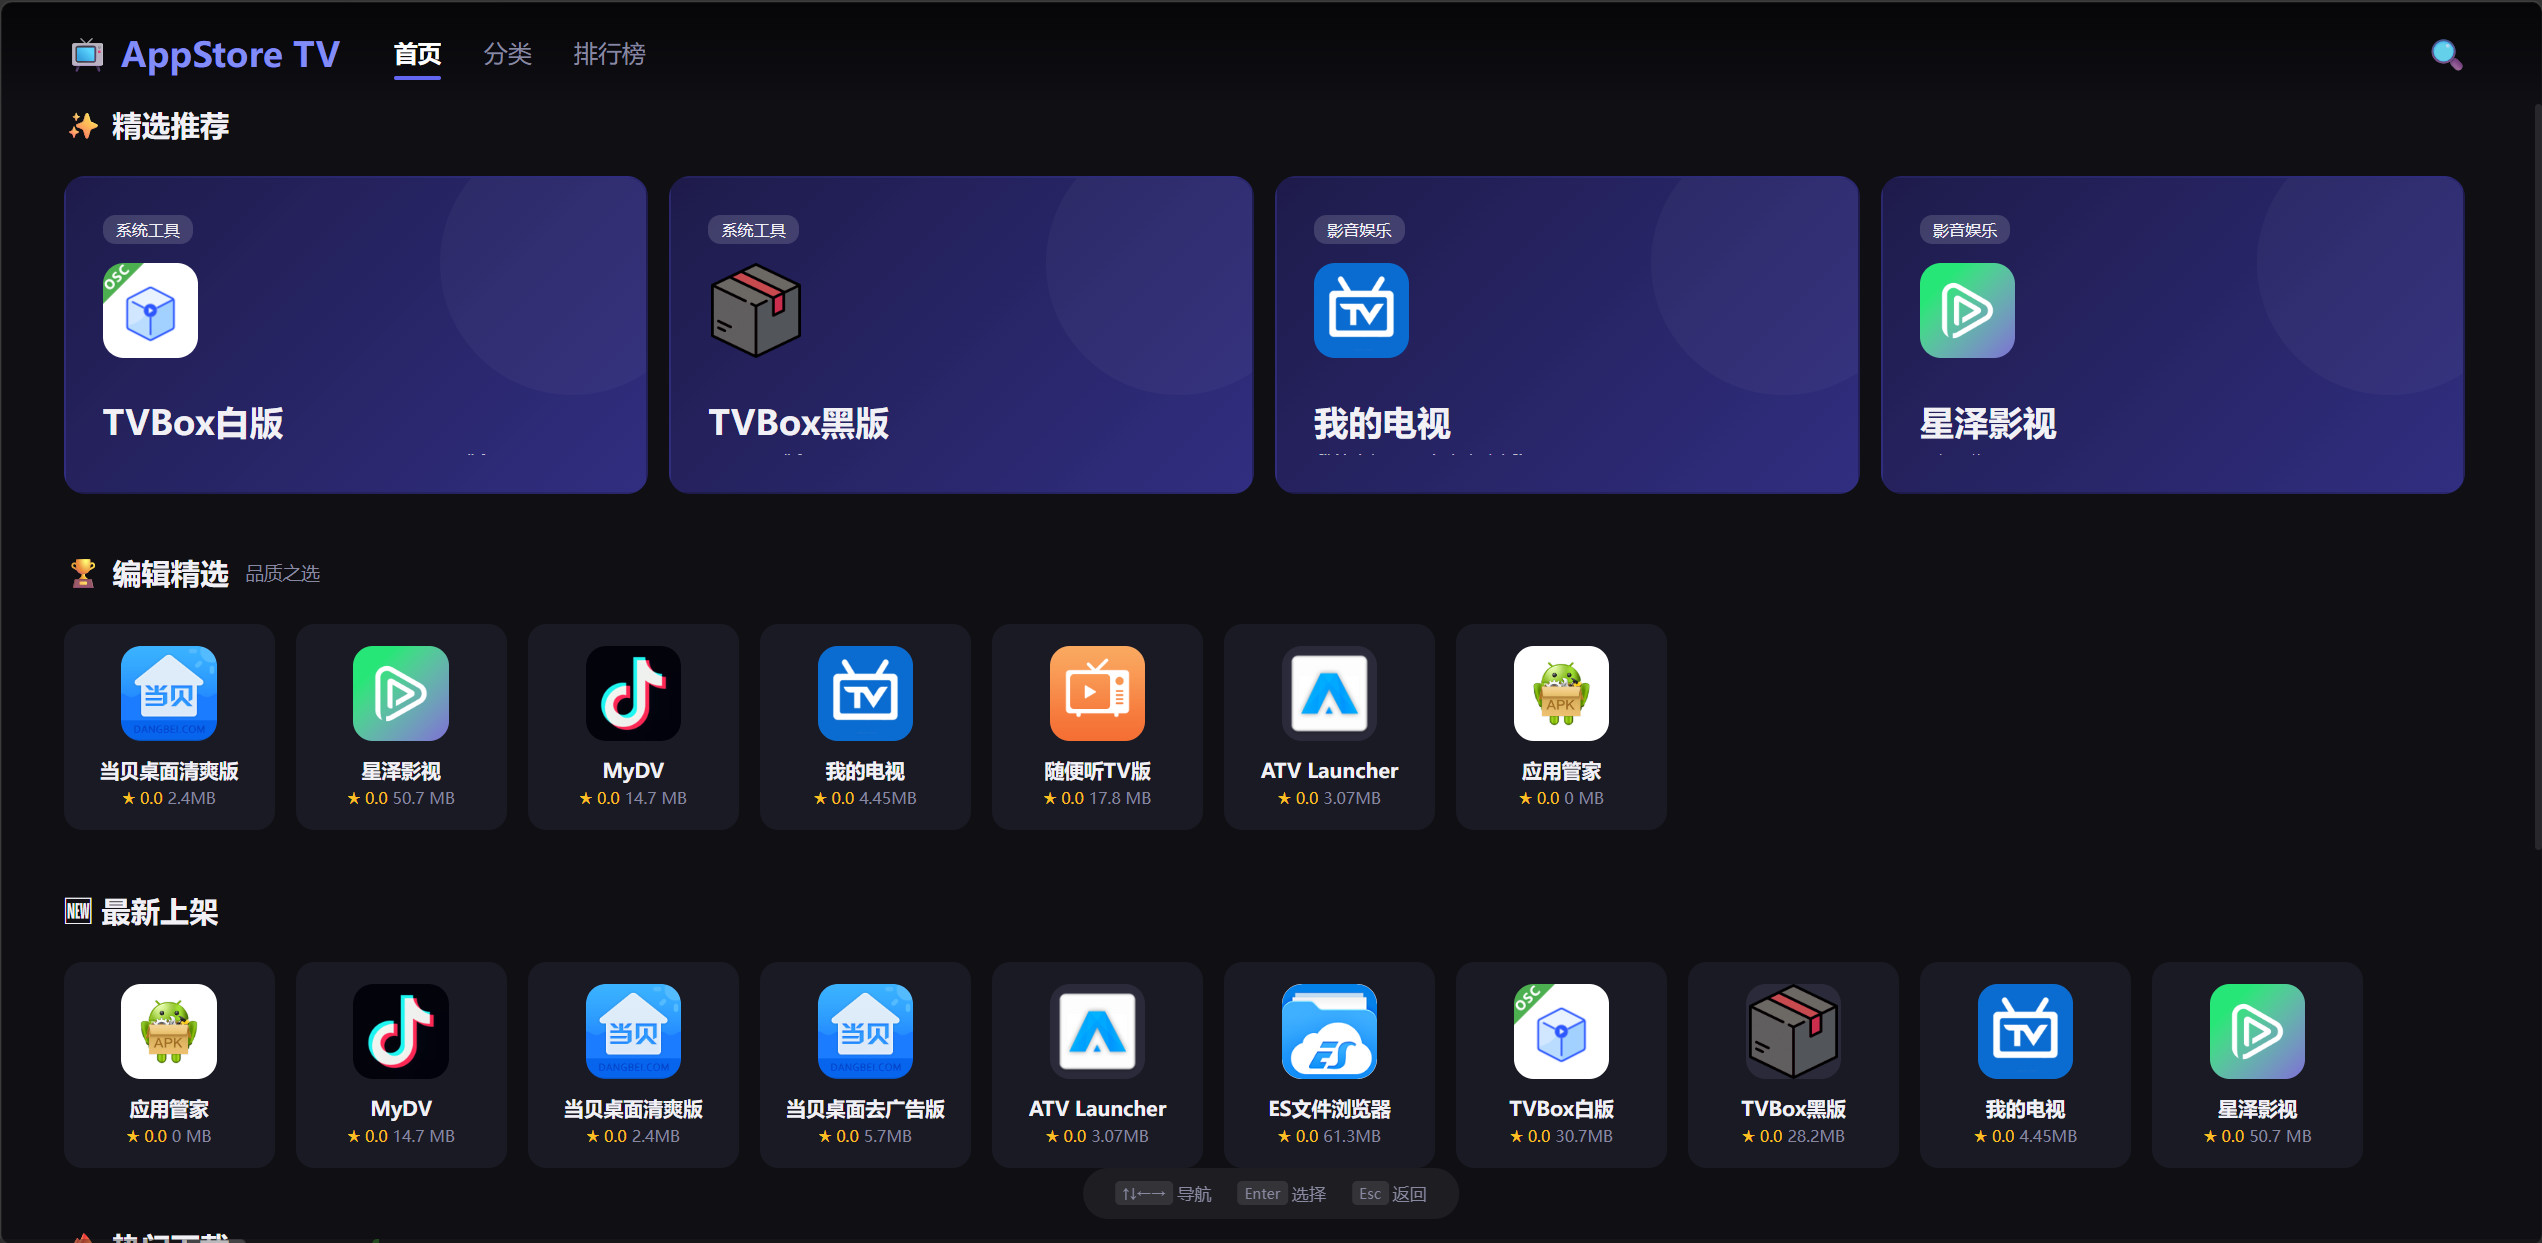This screenshot has height=1243, width=2542.
Task: Click the ATV Launcher name under 最新上架
Action: 1097,1109
